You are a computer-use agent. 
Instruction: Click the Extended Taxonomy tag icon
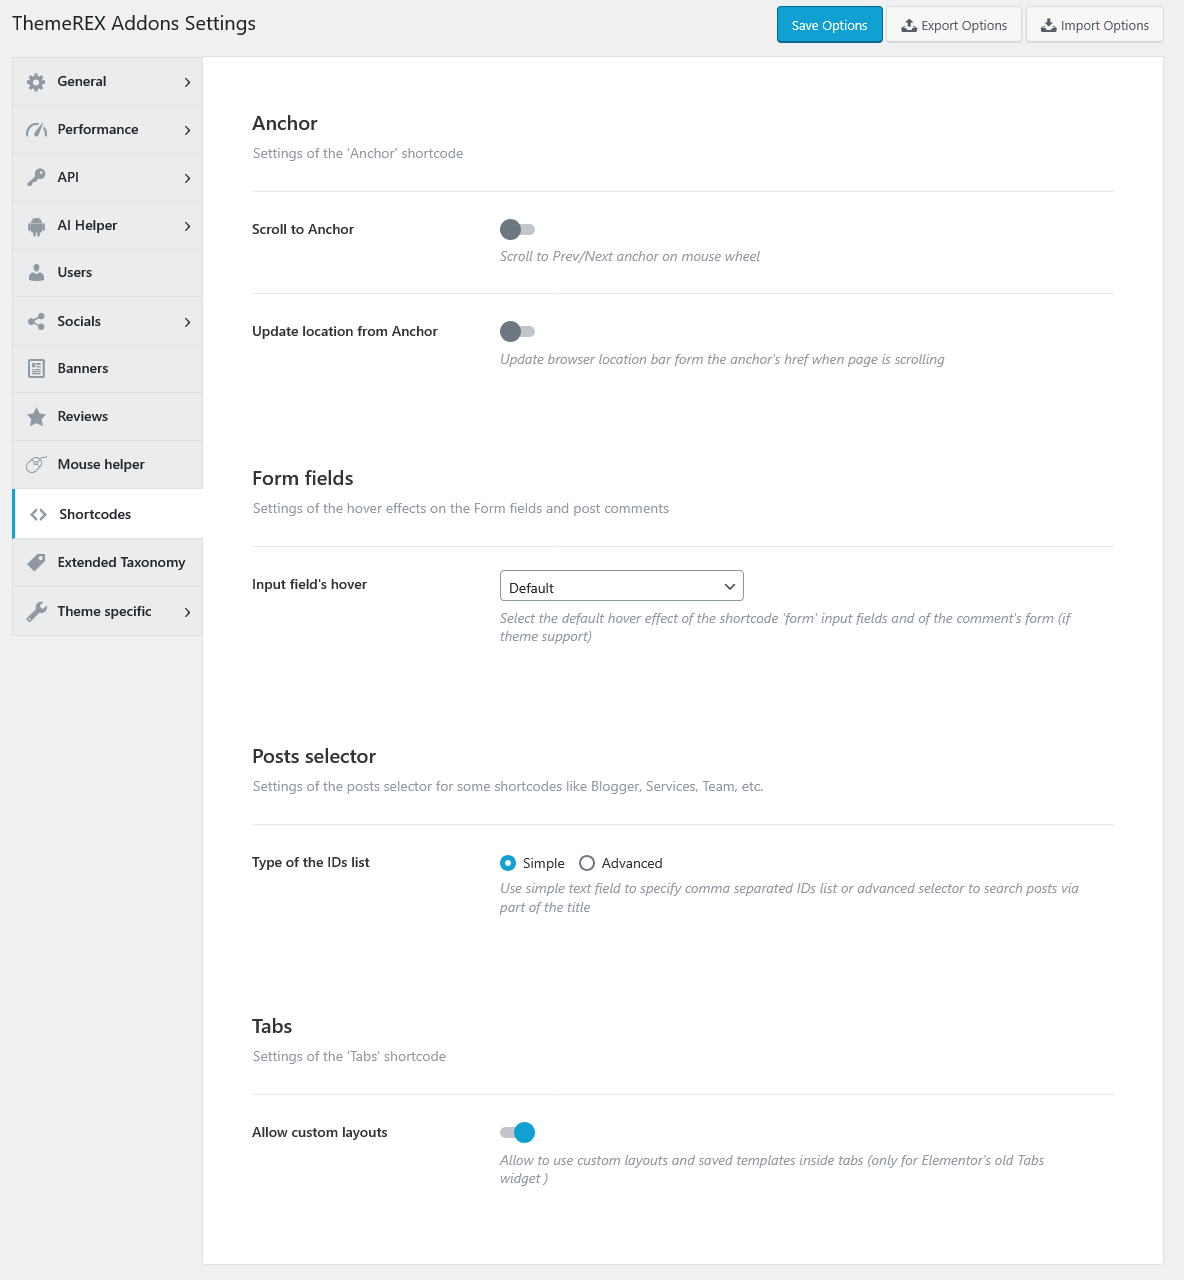point(36,562)
